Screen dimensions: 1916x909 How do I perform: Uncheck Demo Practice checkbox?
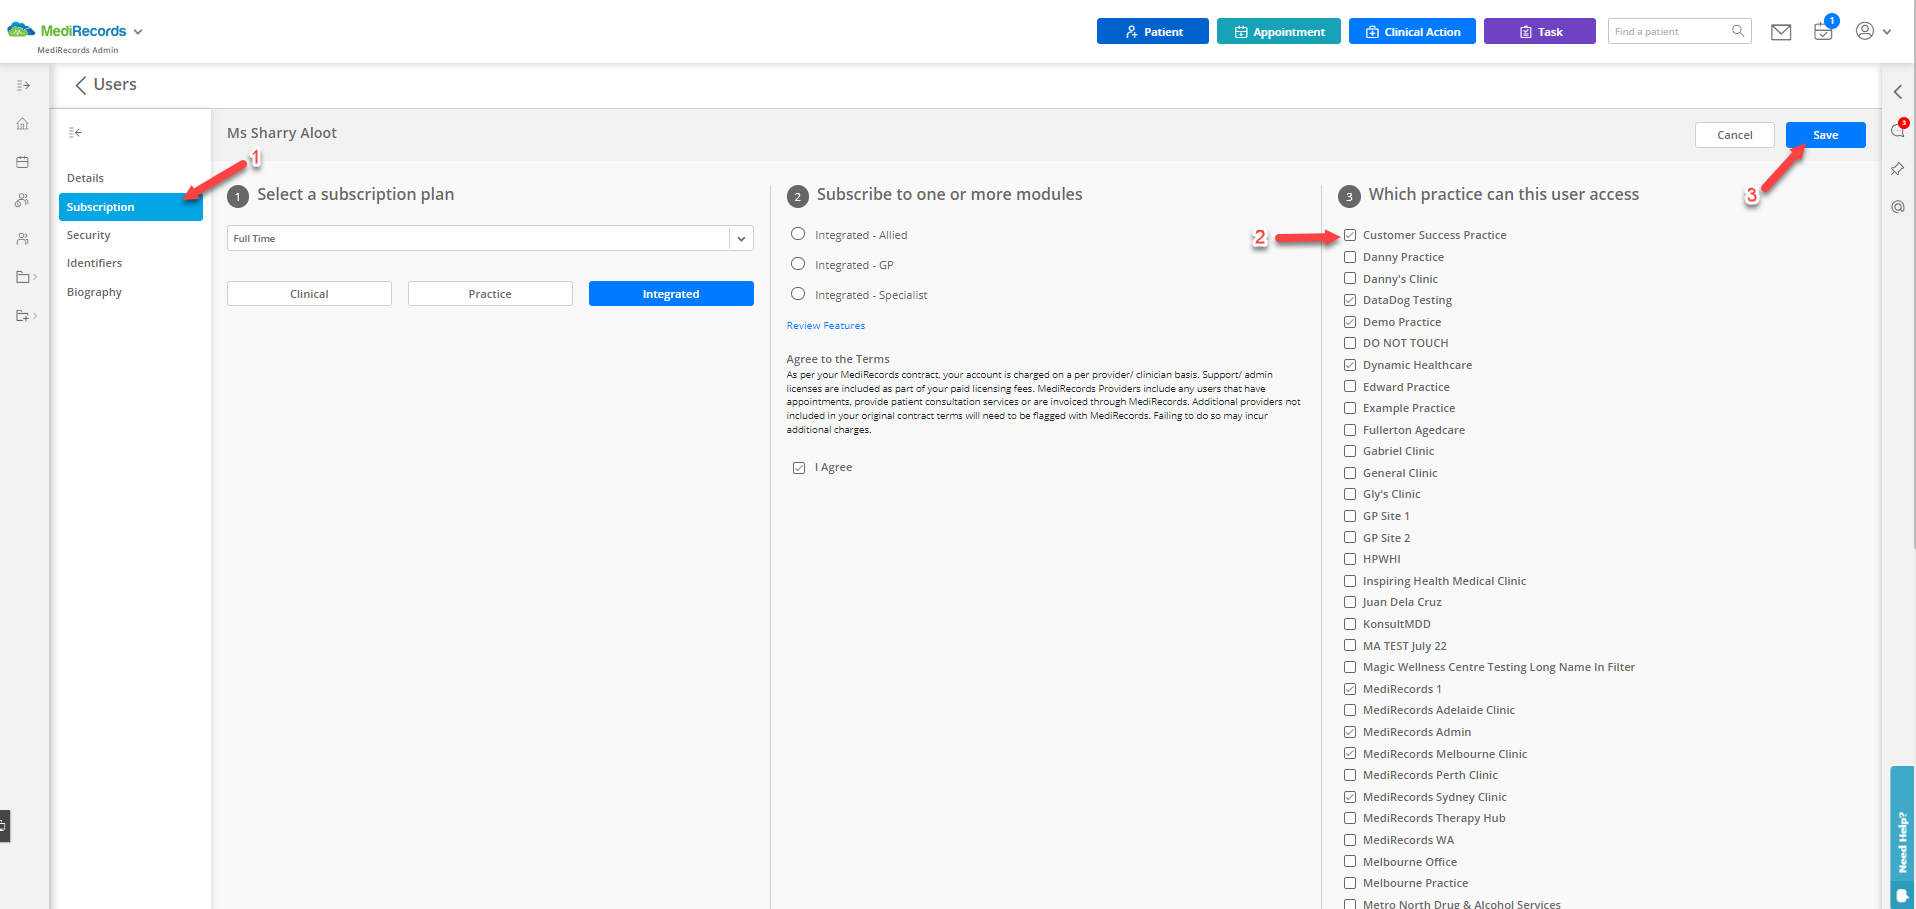pos(1350,322)
